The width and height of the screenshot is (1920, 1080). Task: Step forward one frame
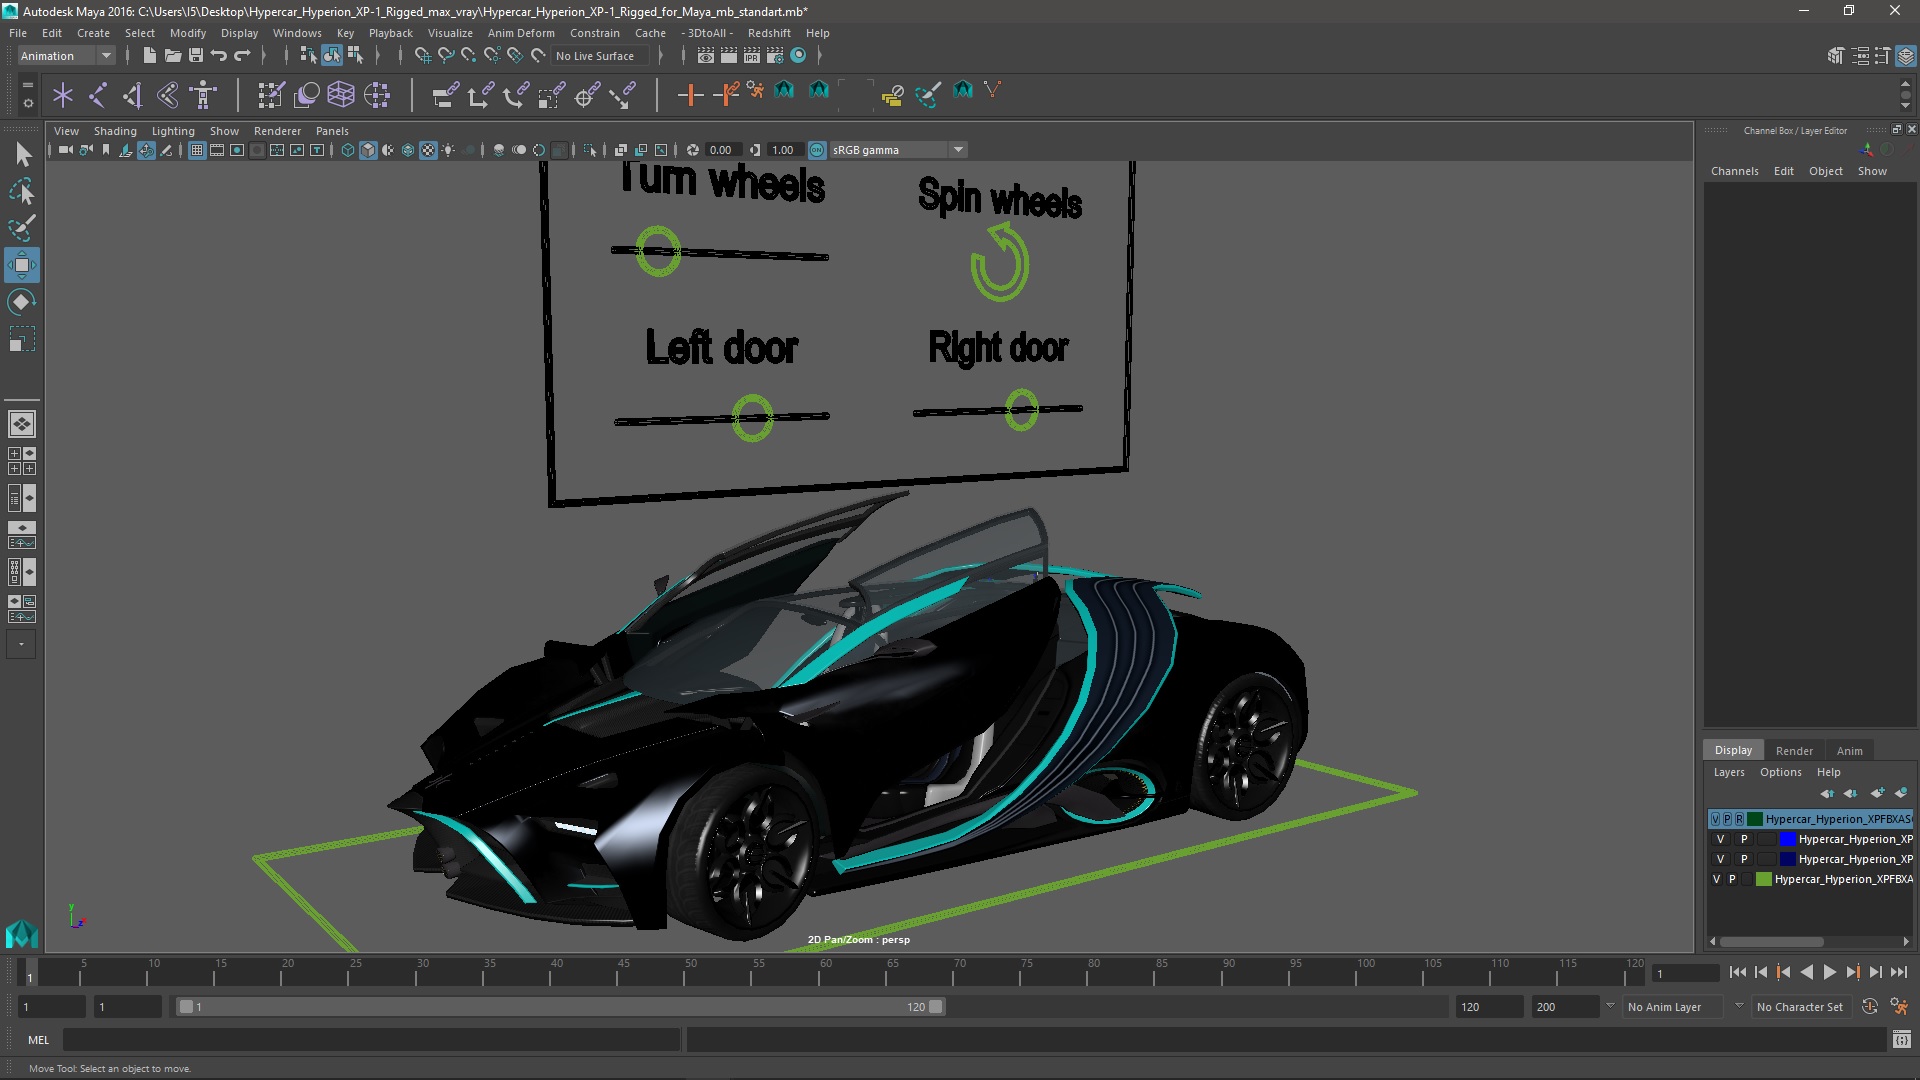tap(1875, 972)
